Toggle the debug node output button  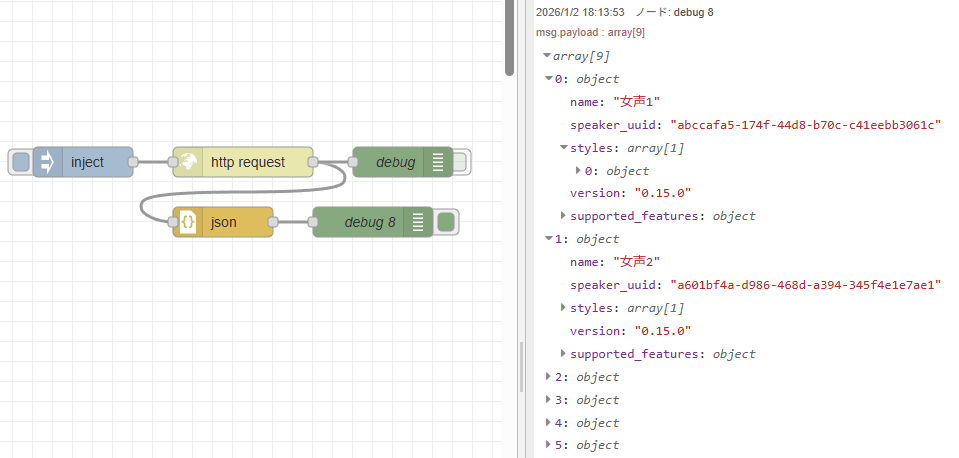(460, 162)
